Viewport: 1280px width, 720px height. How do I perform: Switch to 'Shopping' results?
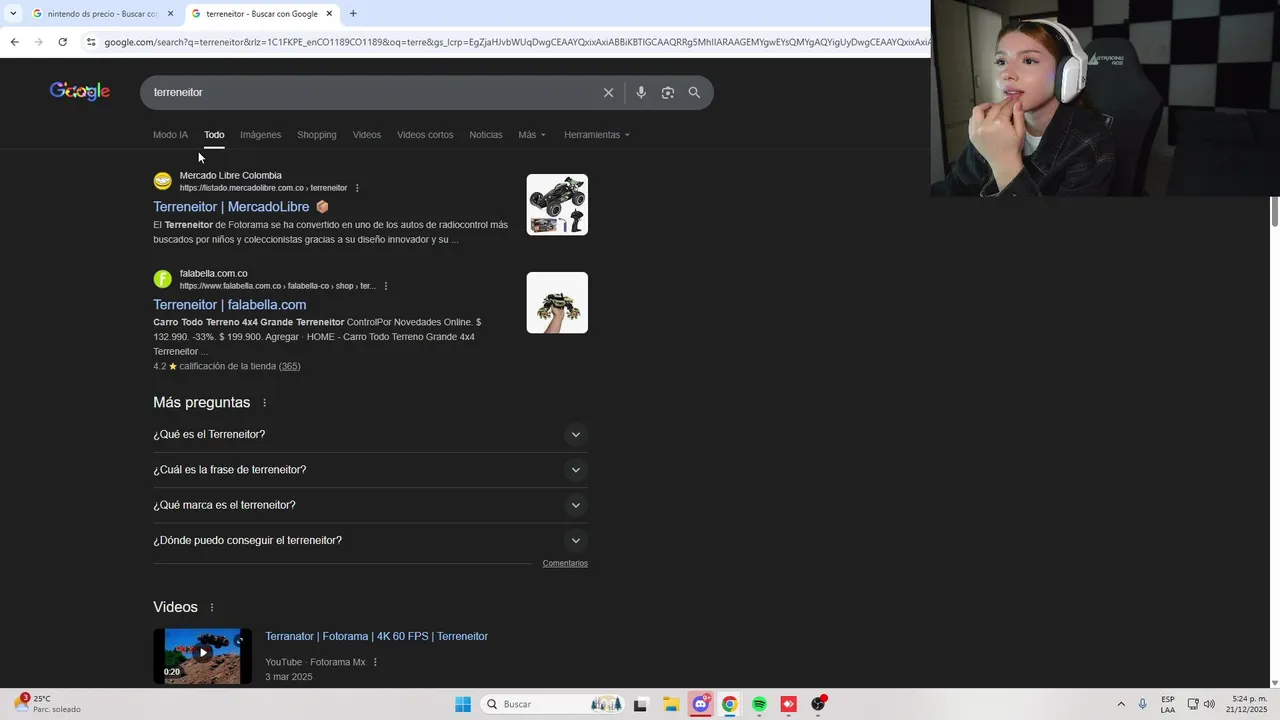[317, 135]
